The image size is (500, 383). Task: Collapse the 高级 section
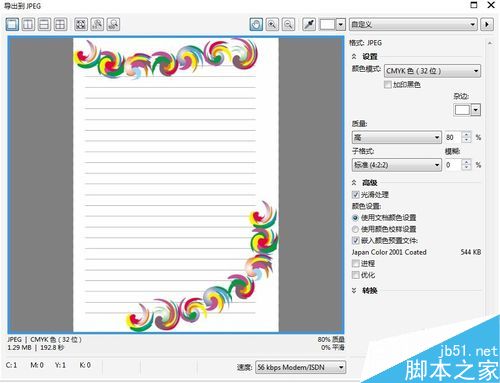tap(354, 183)
